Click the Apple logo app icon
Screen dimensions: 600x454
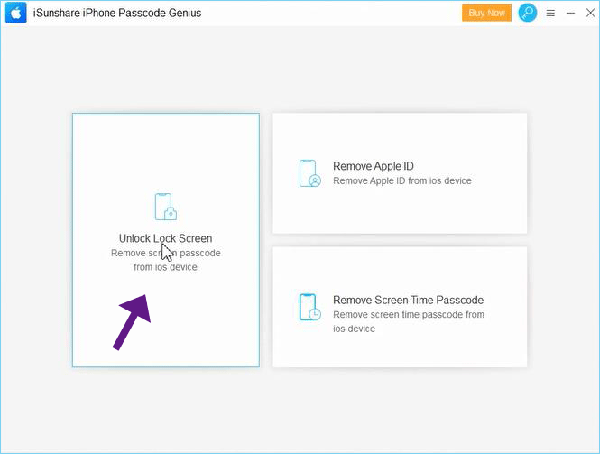[x=16, y=13]
